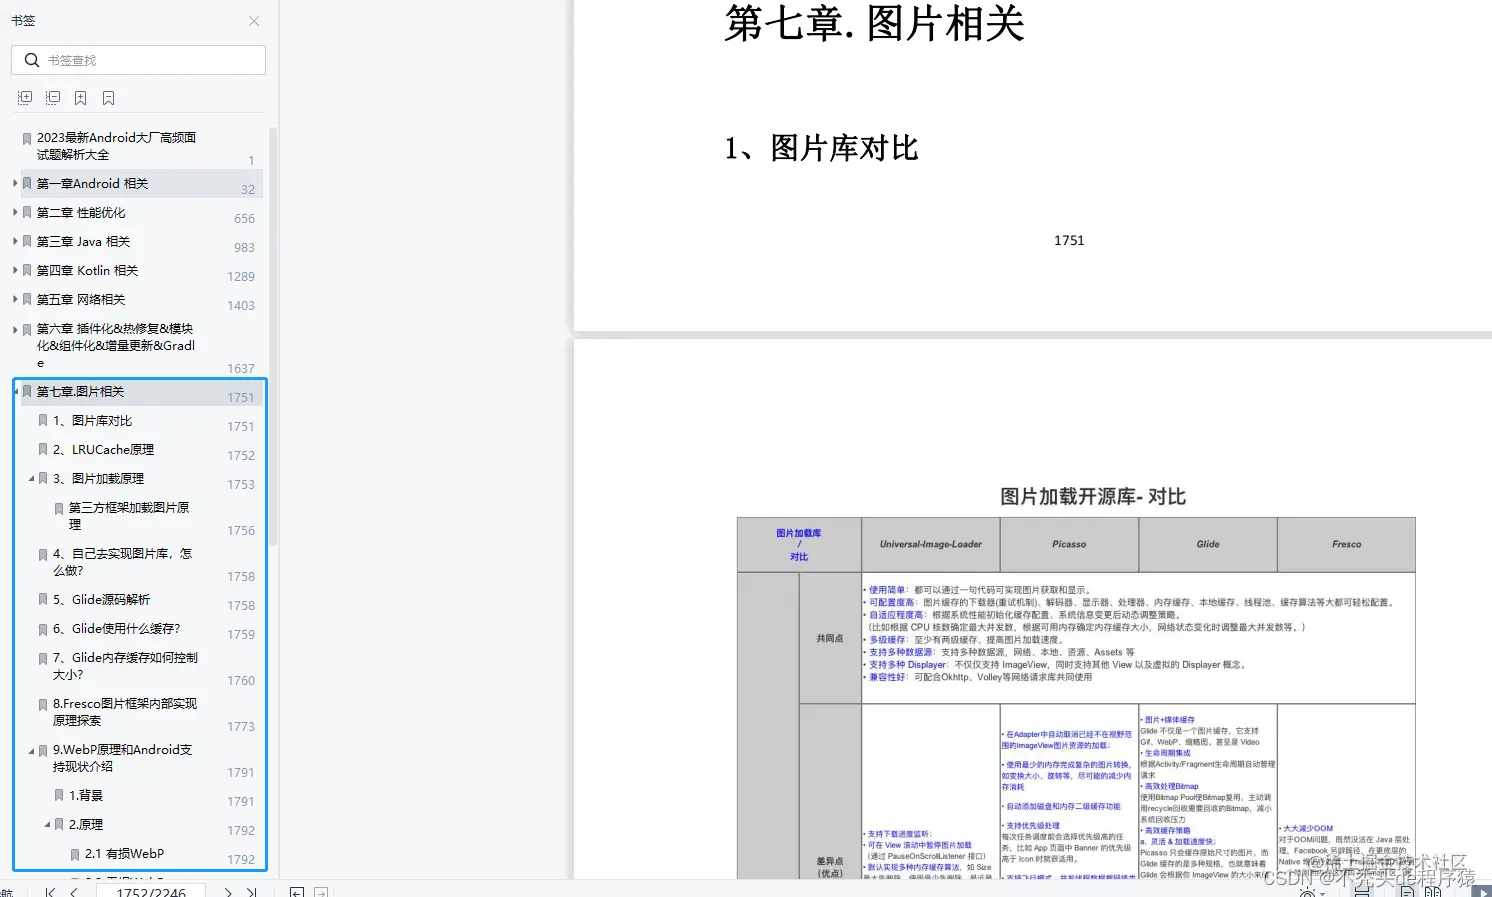The image size is (1492, 897).
Task: Close the bookmark panel
Action: [253, 20]
